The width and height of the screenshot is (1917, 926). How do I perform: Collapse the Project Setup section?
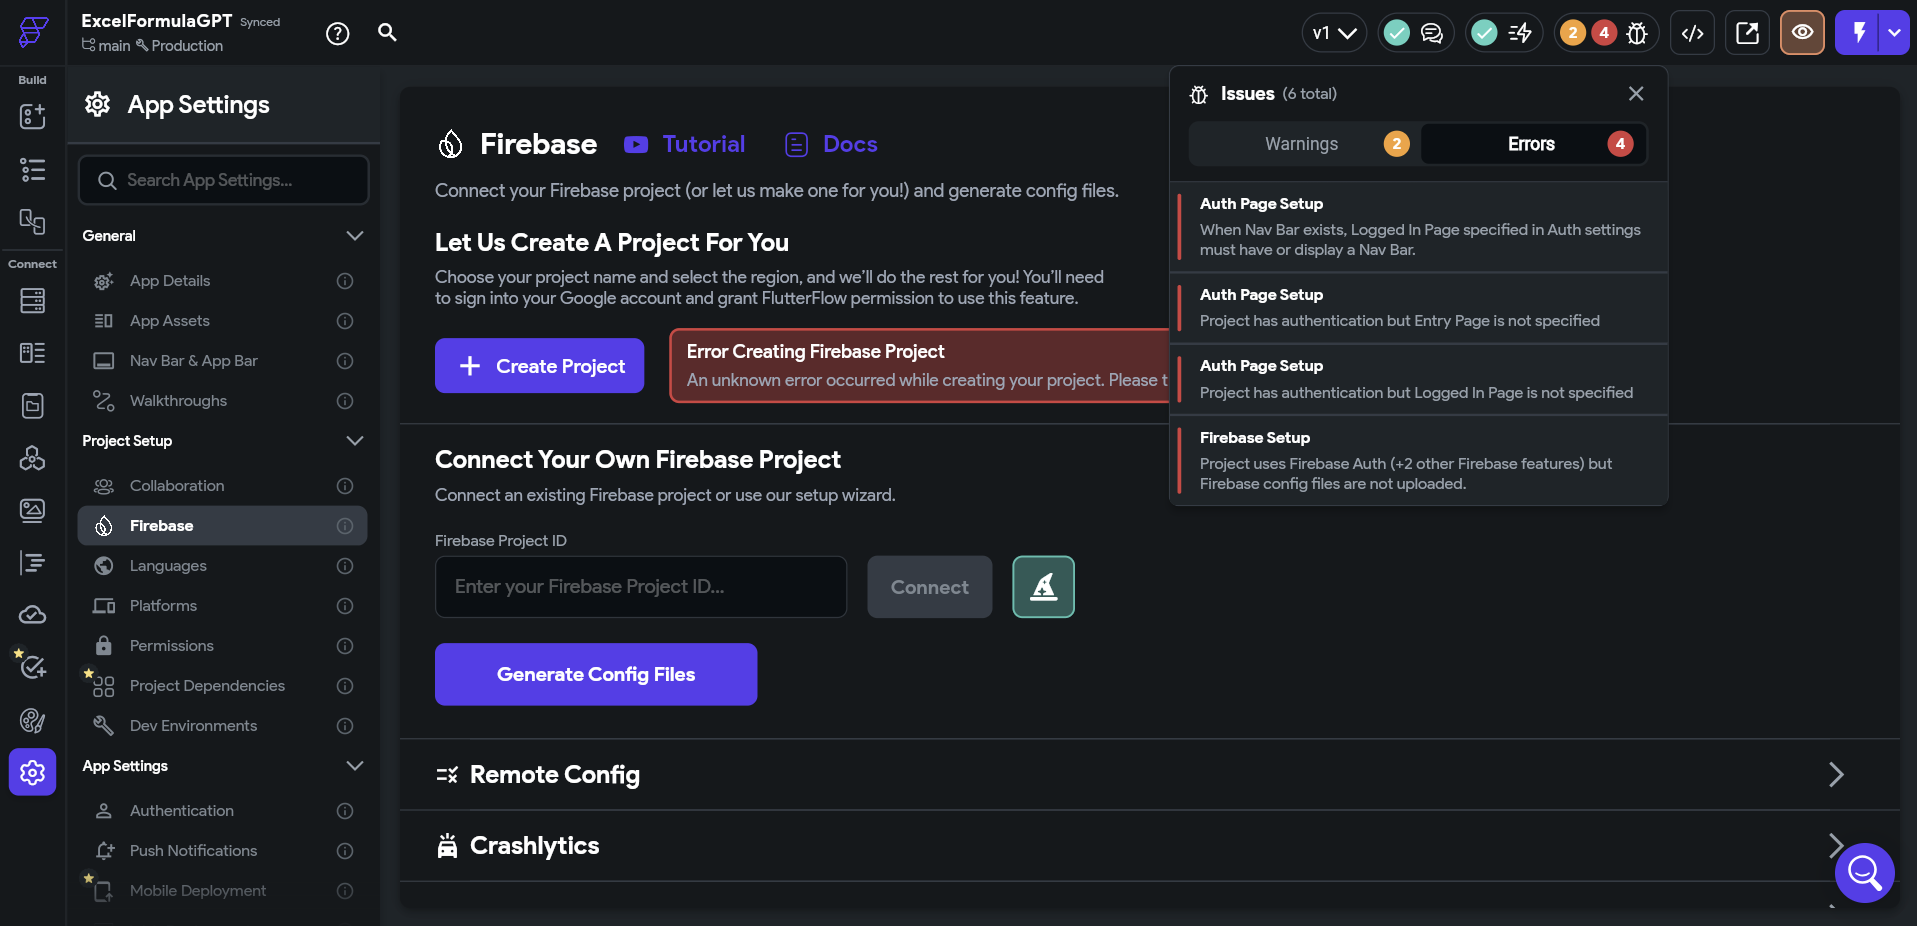[x=354, y=441]
